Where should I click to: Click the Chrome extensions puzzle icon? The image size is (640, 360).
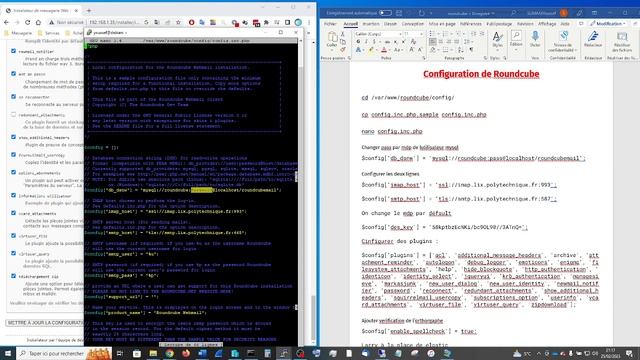point(267,22)
